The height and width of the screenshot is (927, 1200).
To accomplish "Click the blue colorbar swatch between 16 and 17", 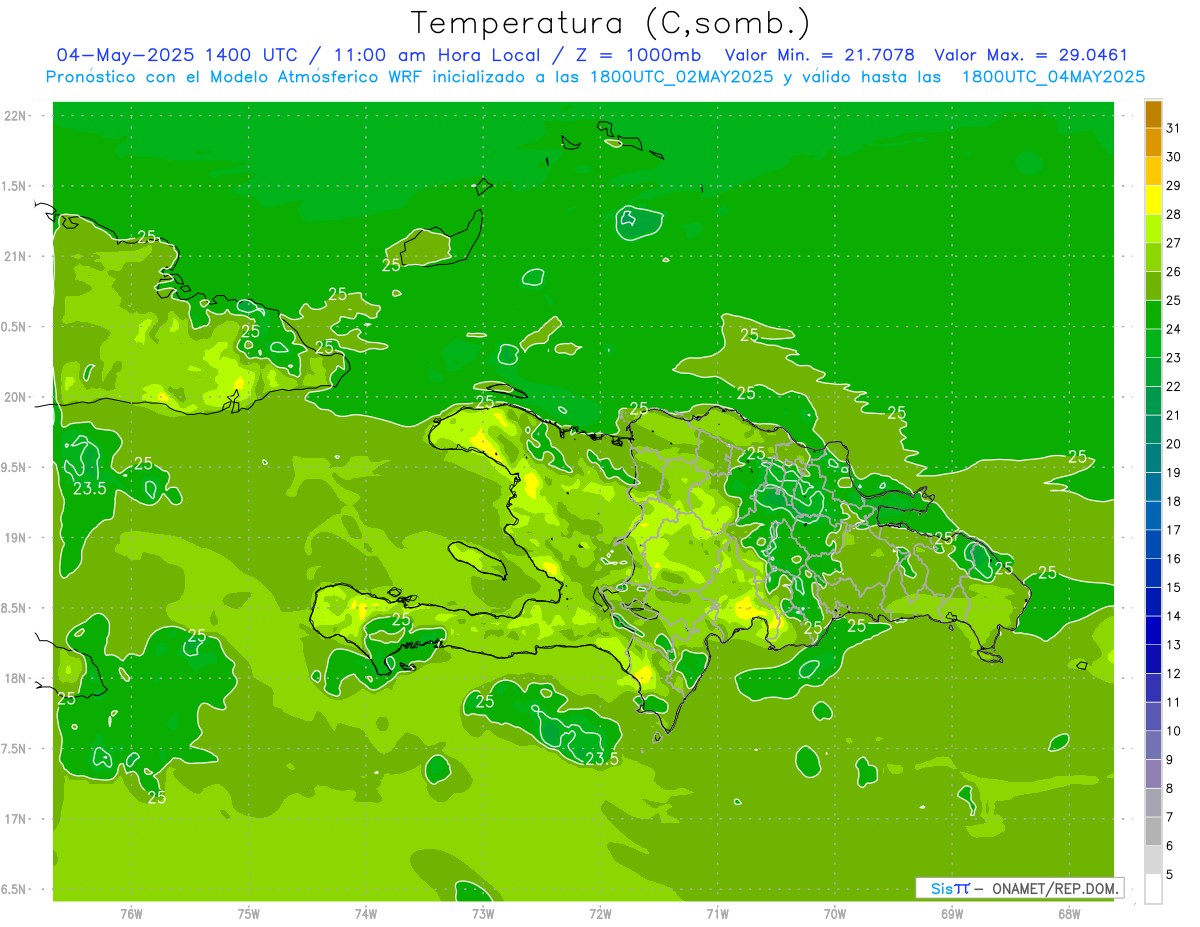I will click(1153, 544).
